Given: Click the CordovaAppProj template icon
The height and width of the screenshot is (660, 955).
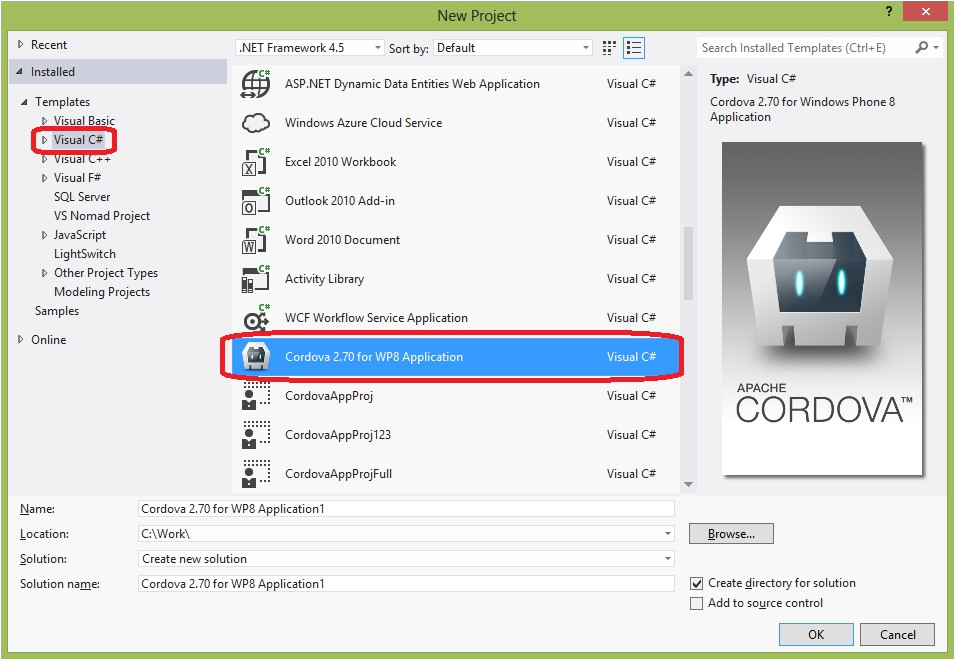Looking at the screenshot, I should (x=256, y=396).
